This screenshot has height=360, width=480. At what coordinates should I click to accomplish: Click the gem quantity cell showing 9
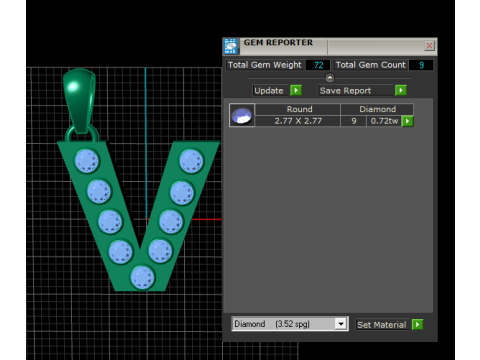click(354, 121)
